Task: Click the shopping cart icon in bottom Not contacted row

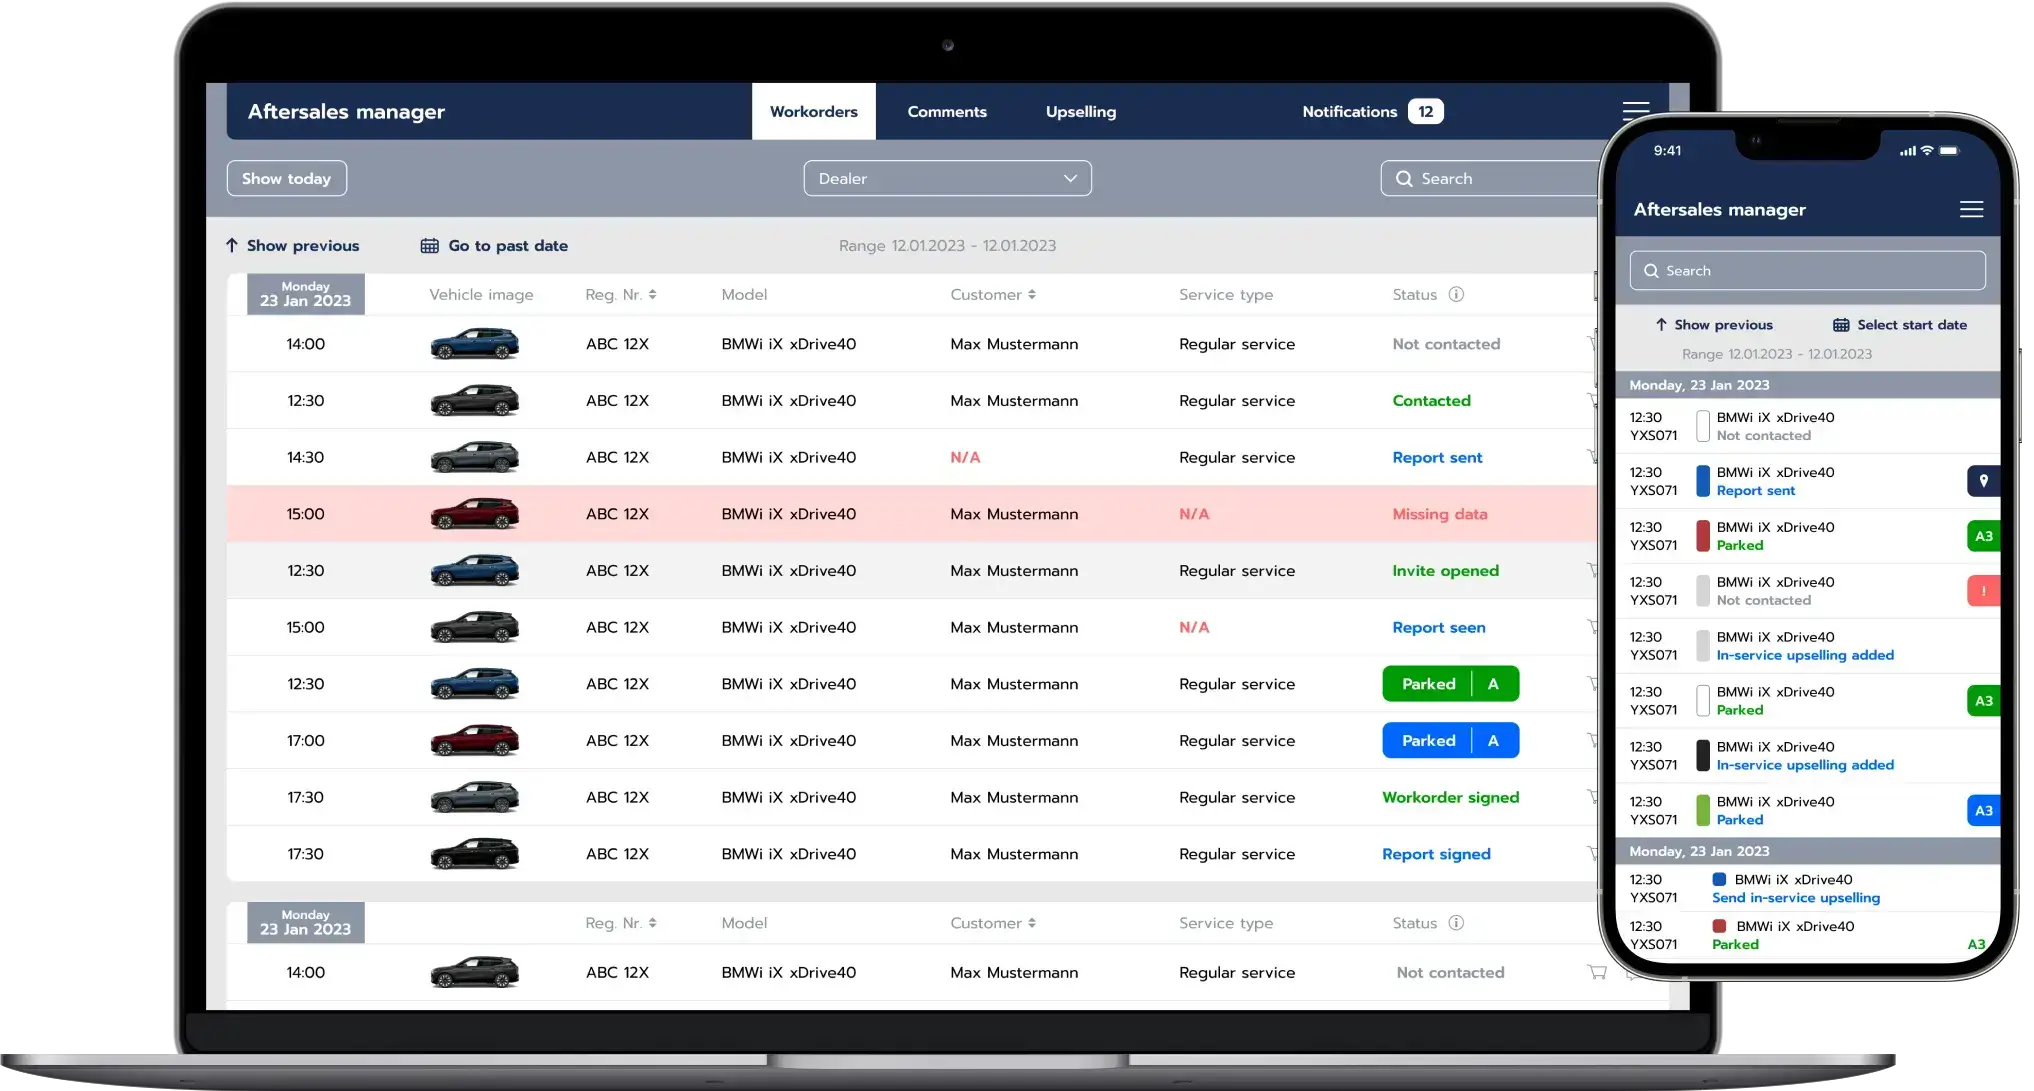Action: [x=1597, y=972]
